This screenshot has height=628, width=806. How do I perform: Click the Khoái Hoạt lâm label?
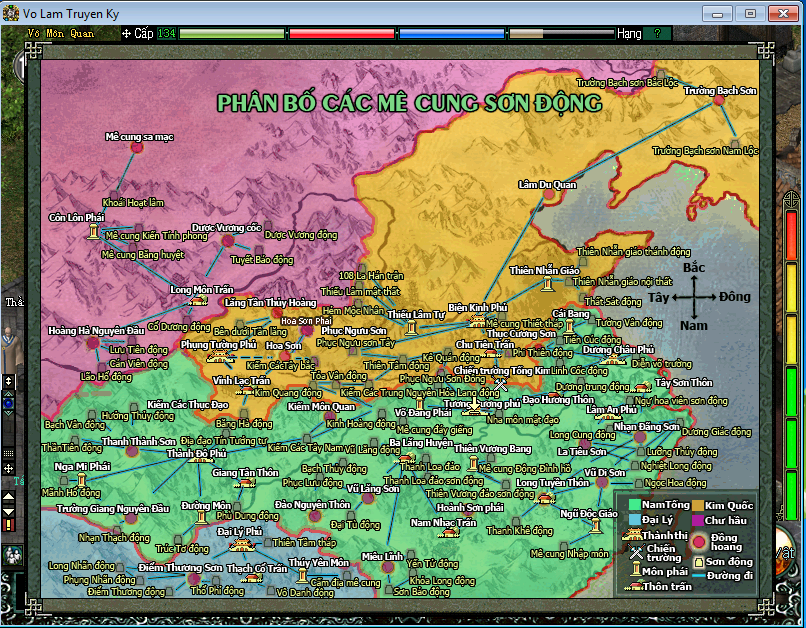click(133, 202)
